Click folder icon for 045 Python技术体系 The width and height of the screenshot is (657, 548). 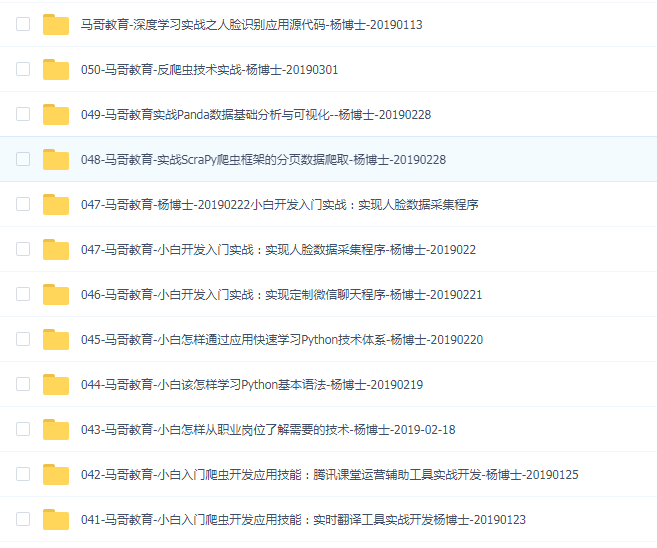tap(56, 339)
